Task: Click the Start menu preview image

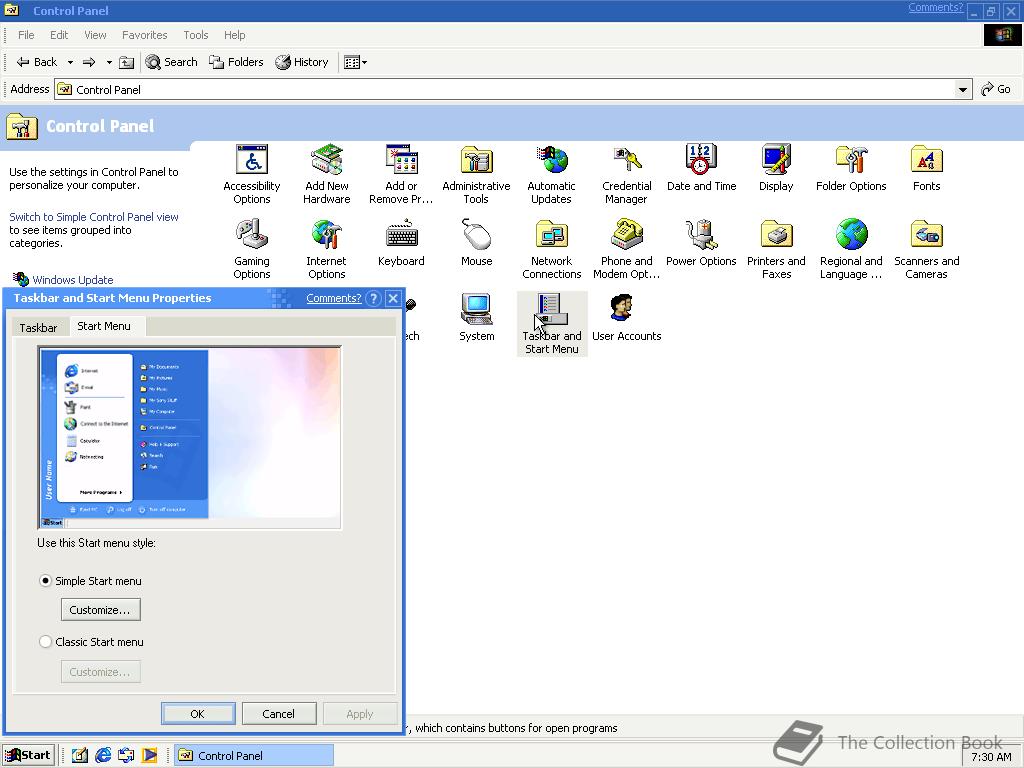Action: tap(189, 438)
